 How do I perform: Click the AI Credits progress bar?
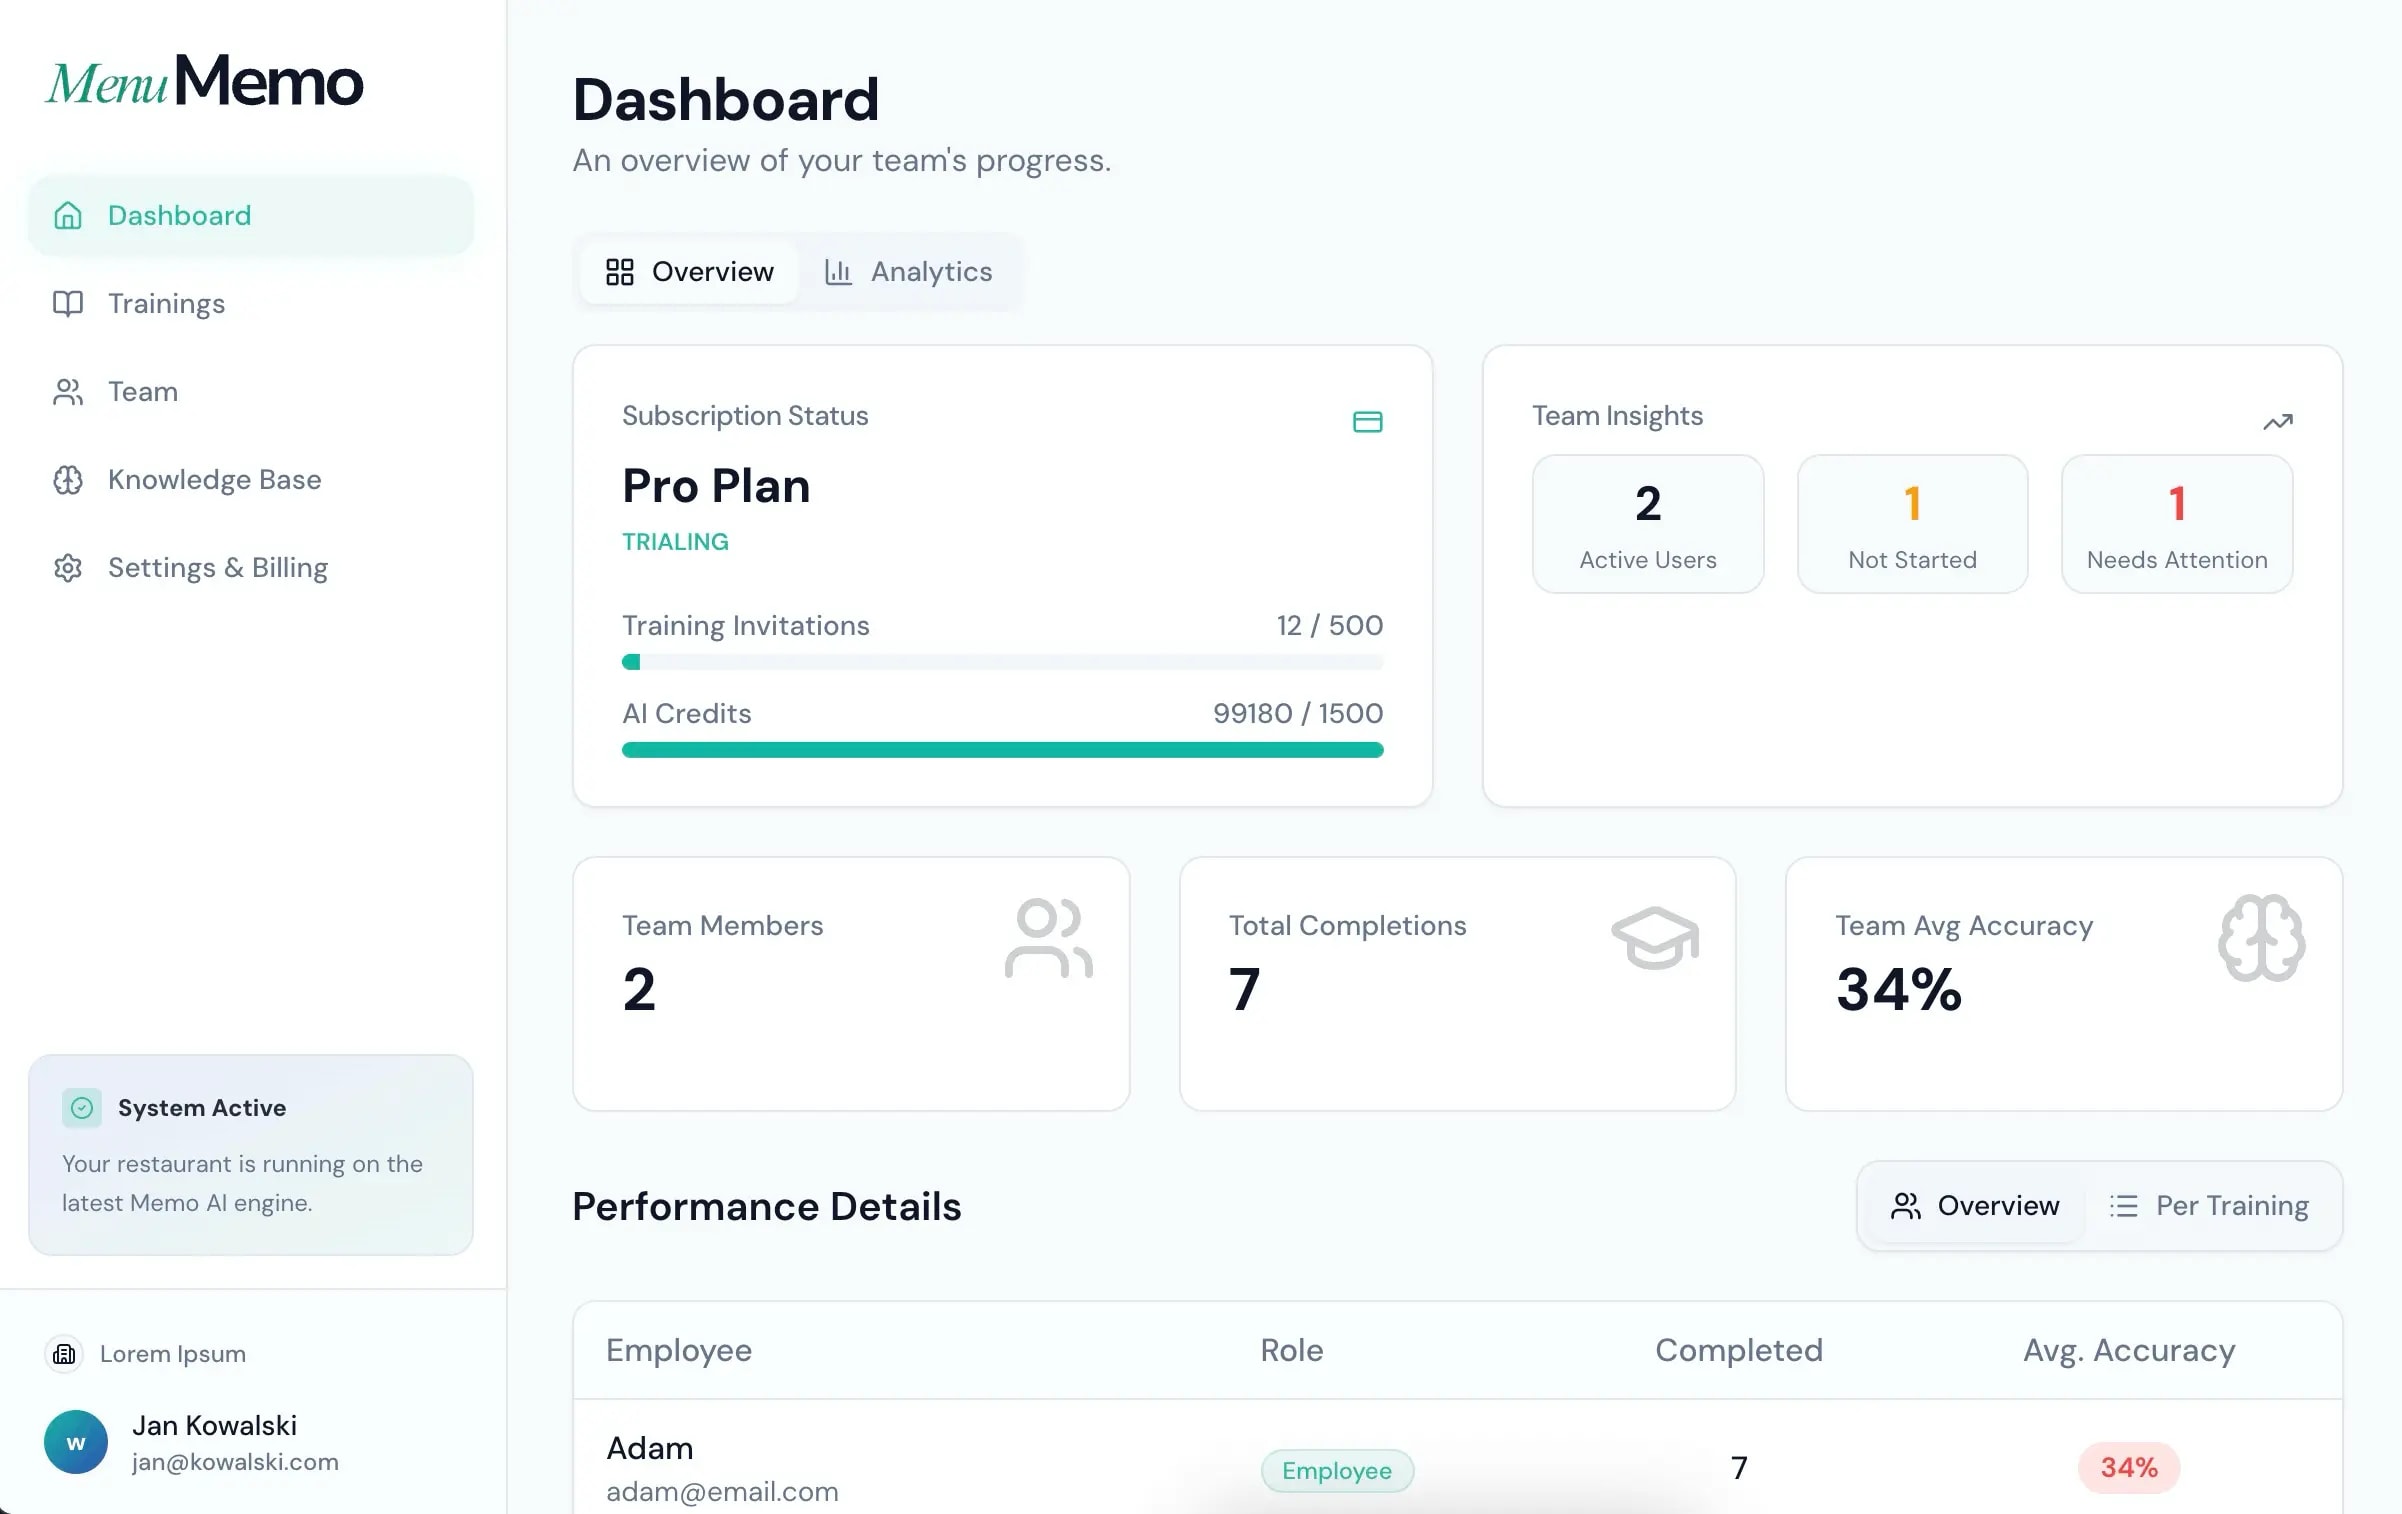point(1002,749)
